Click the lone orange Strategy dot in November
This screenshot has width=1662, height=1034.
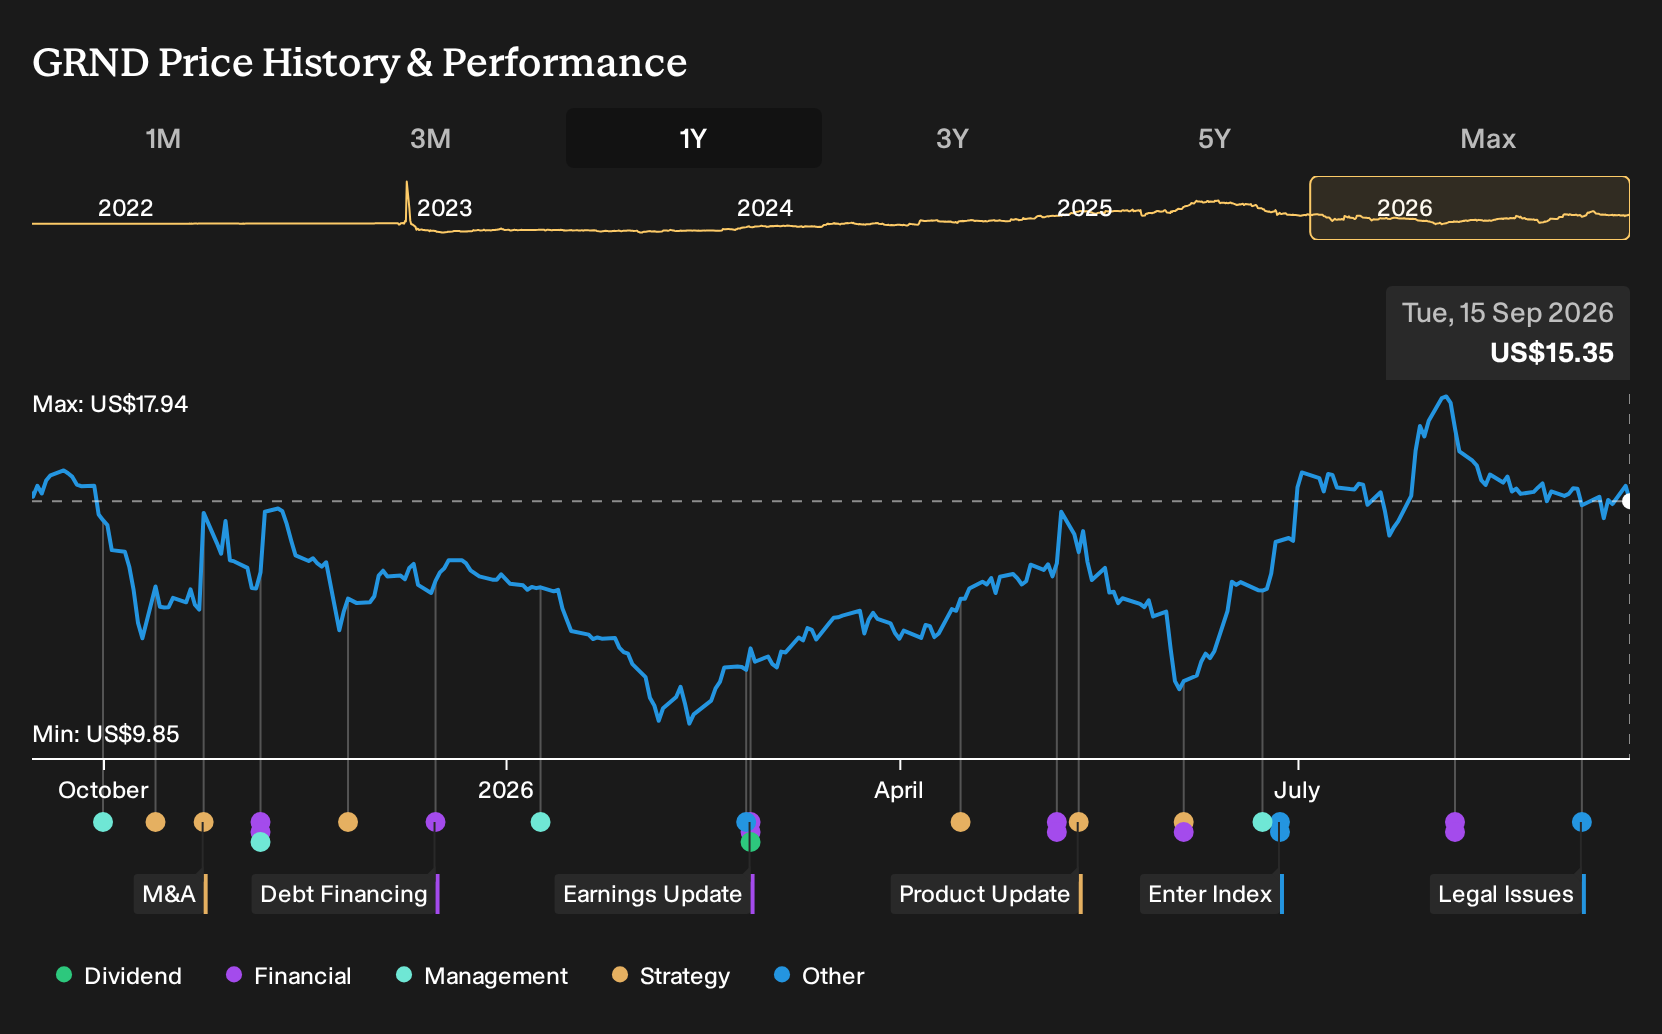[348, 822]
